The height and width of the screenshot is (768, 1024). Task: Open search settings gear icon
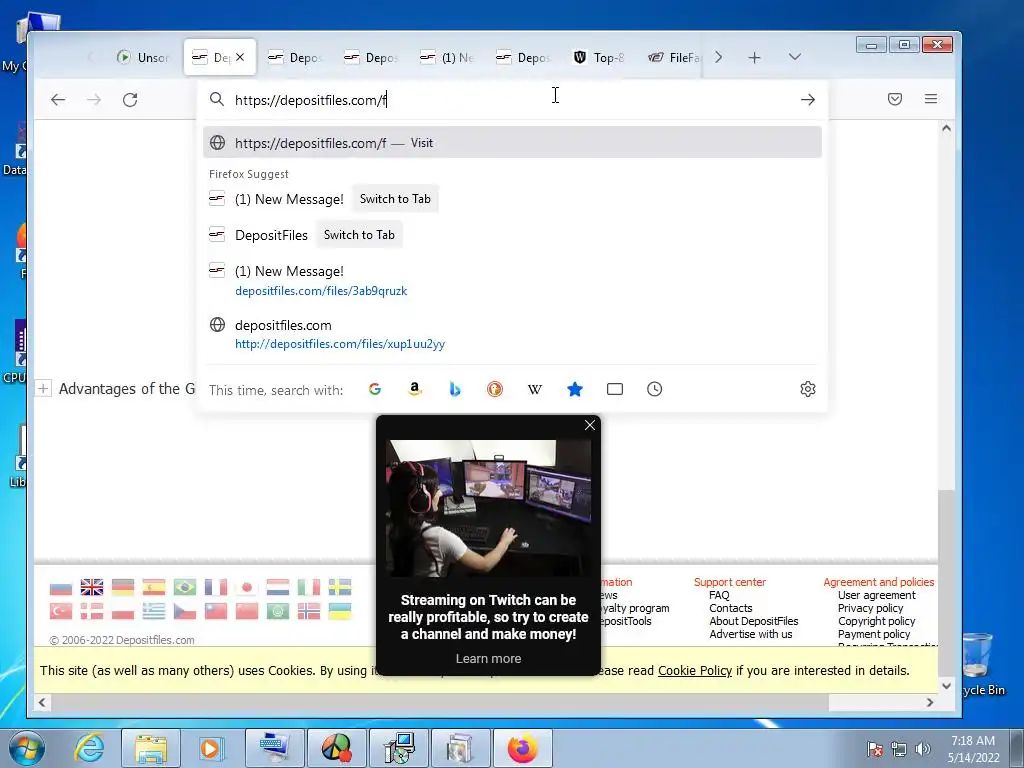point(808,389)
